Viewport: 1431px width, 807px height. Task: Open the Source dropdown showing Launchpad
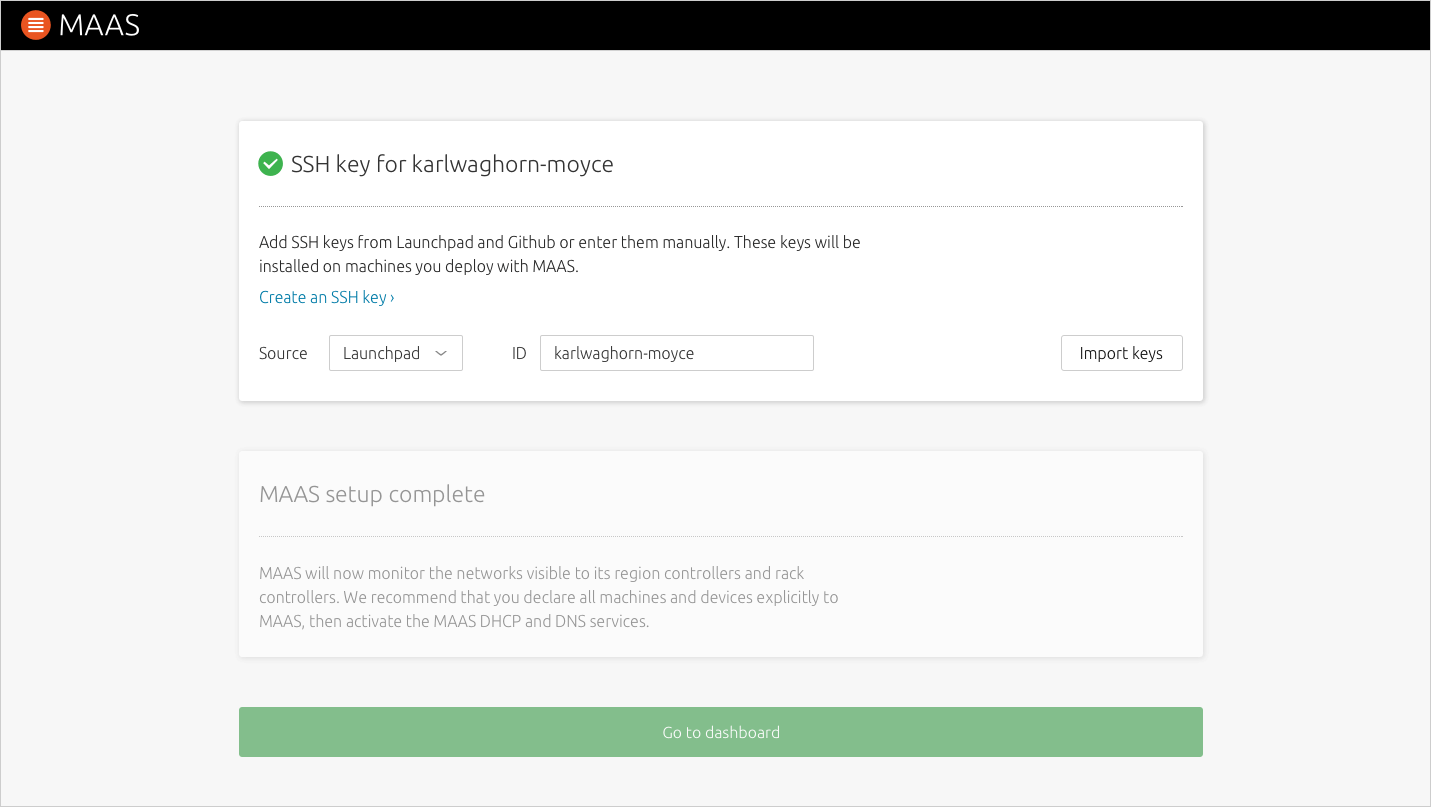coord(396,353)
